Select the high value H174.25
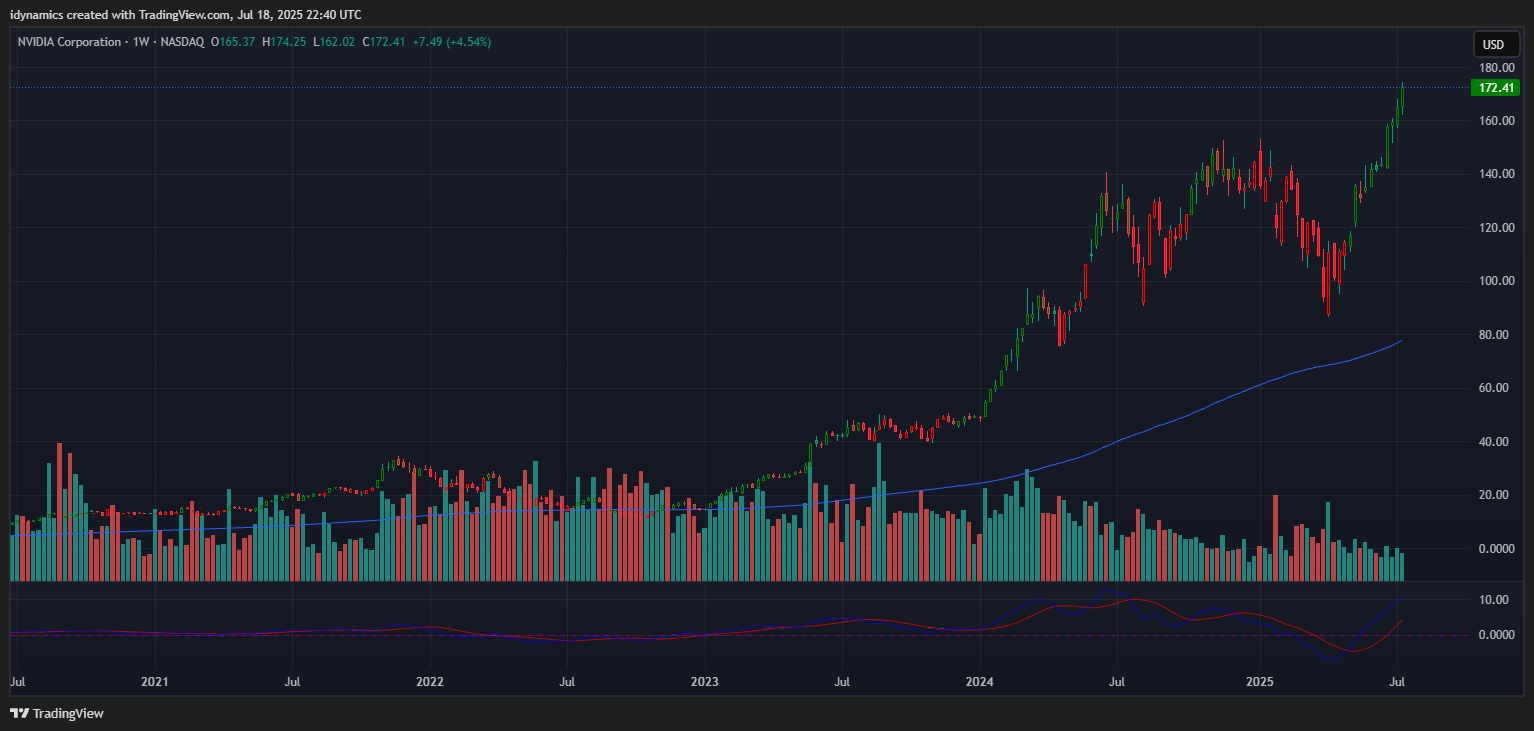Image resolution: width=1534 pixels, height=731 pixels. (284, 42)
